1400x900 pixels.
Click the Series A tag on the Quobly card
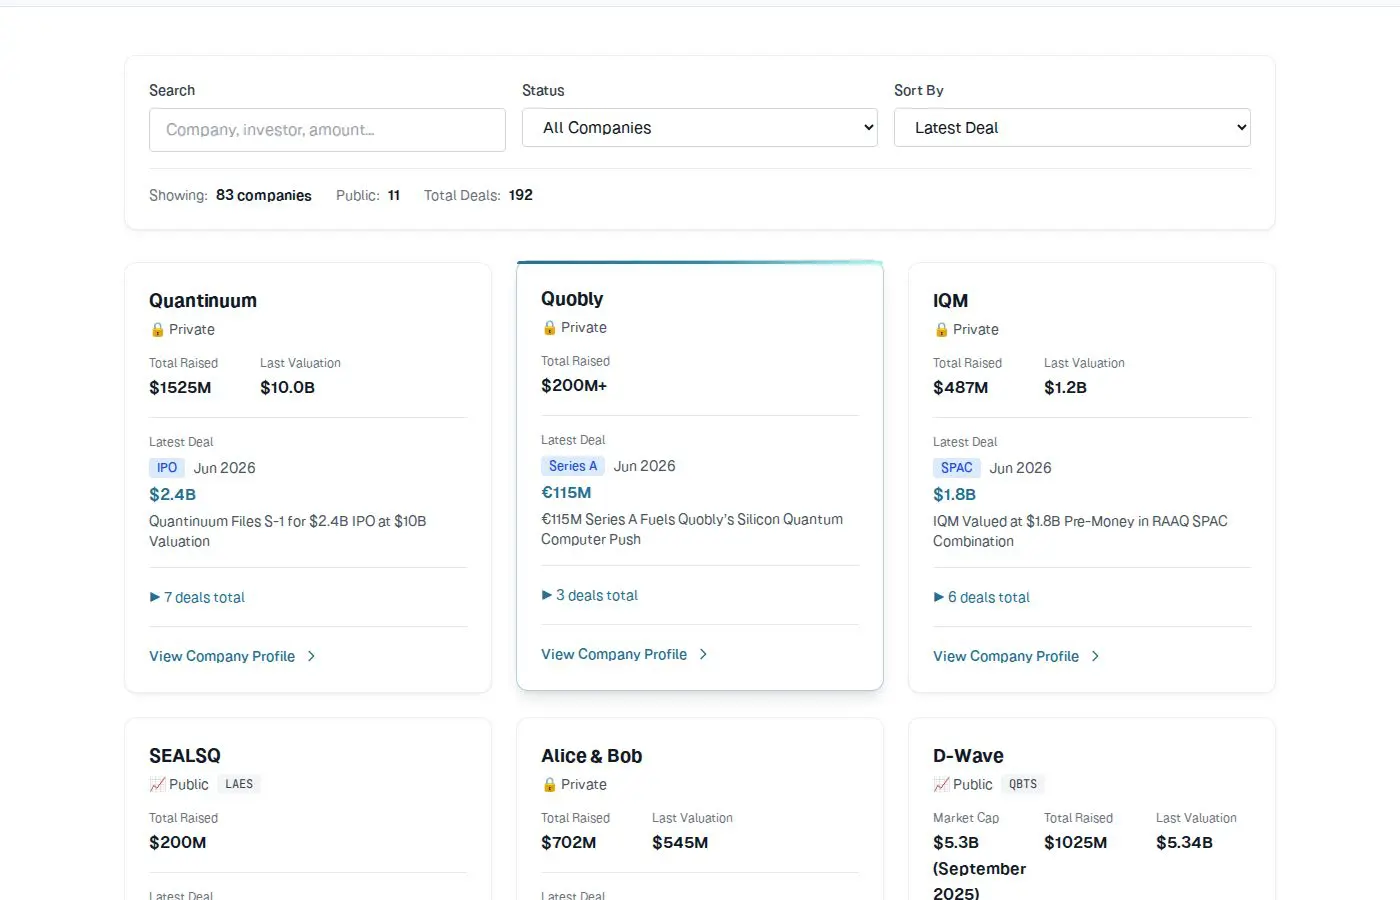click(x=573, y=466)
